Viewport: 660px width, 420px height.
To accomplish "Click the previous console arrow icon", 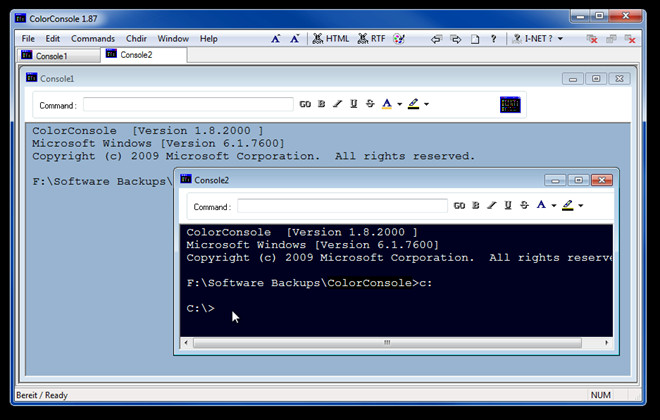I will tap(436, 39).
